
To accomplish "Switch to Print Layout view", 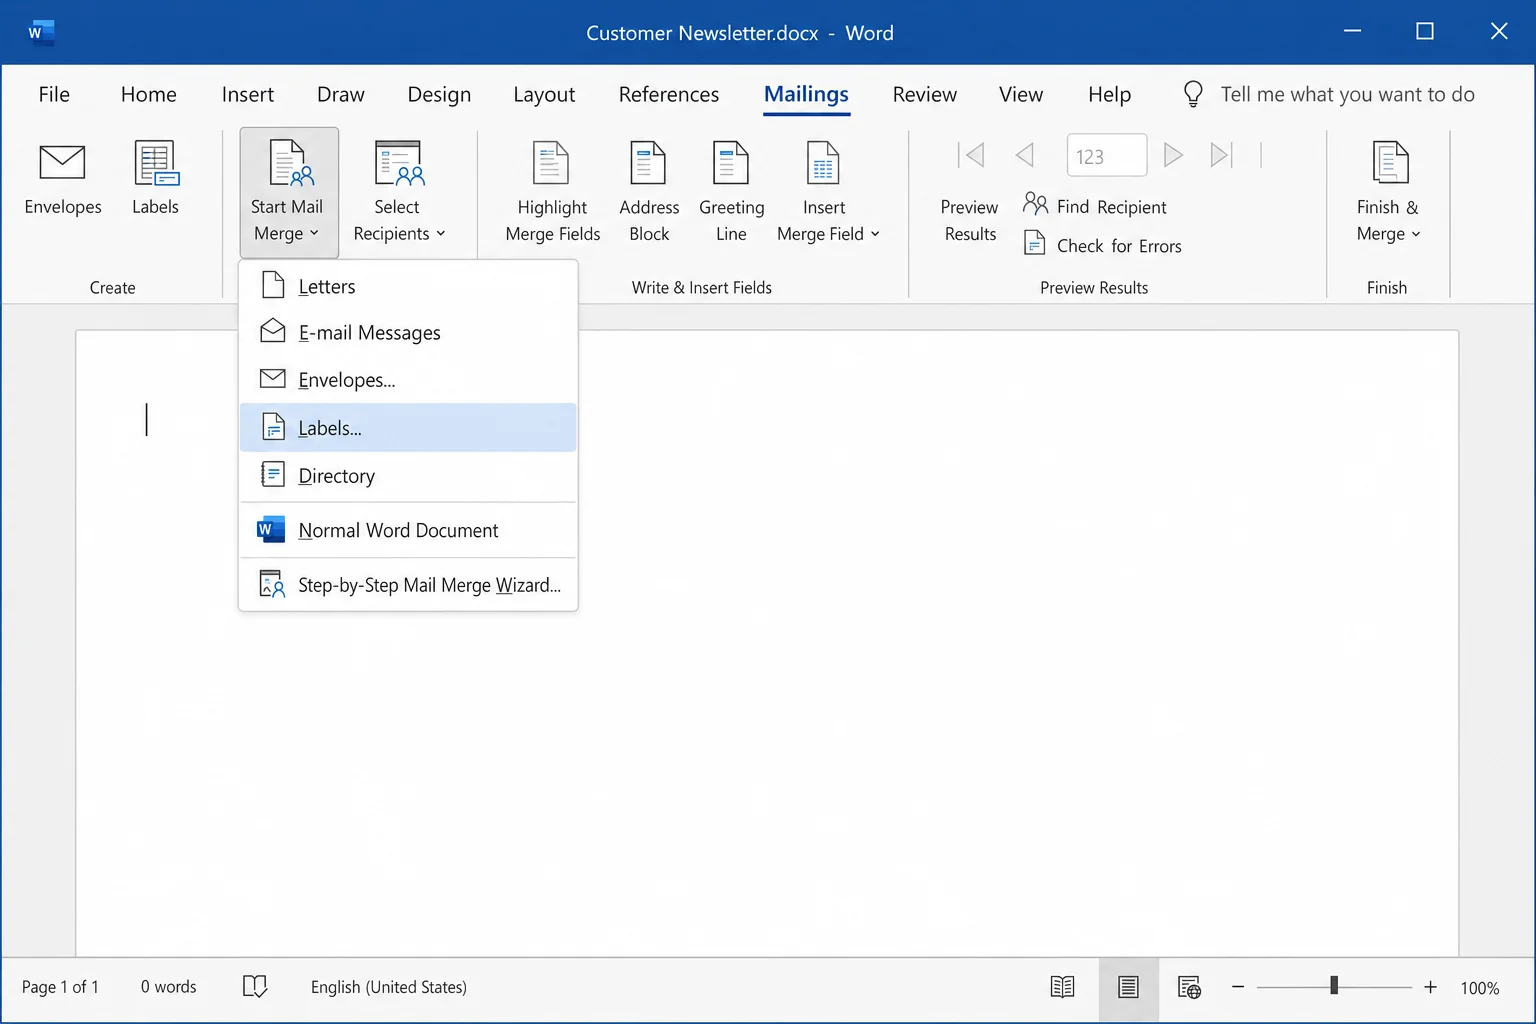I will point(1128,987).
